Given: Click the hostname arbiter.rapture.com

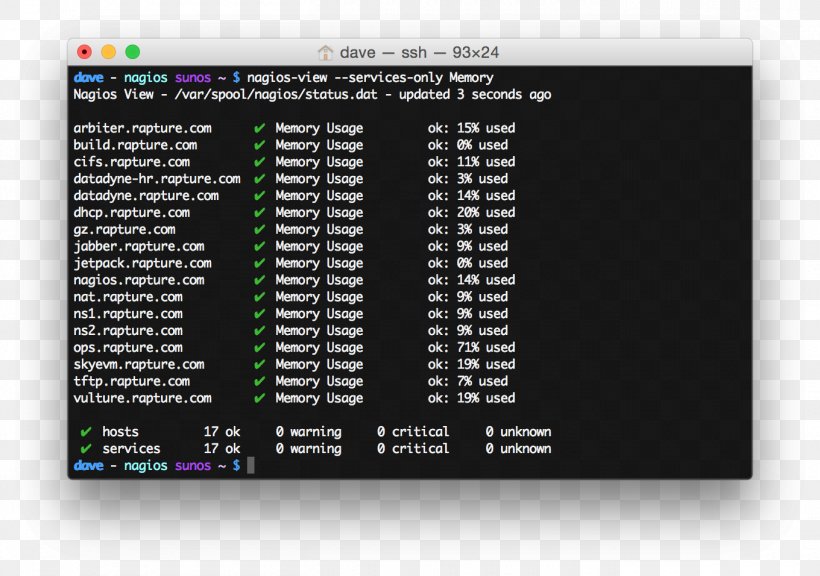Looking at the screenshot, I should click(142, 128).
